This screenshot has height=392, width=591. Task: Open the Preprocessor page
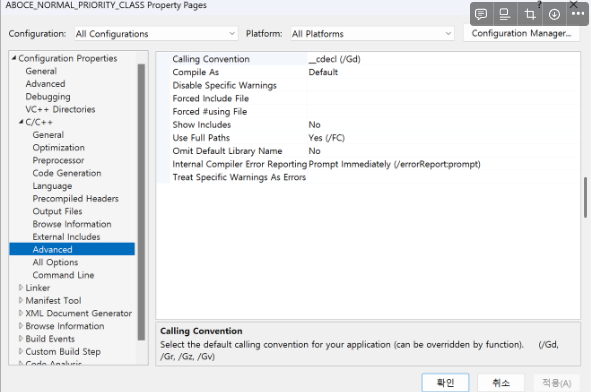(x=58, y=160)
